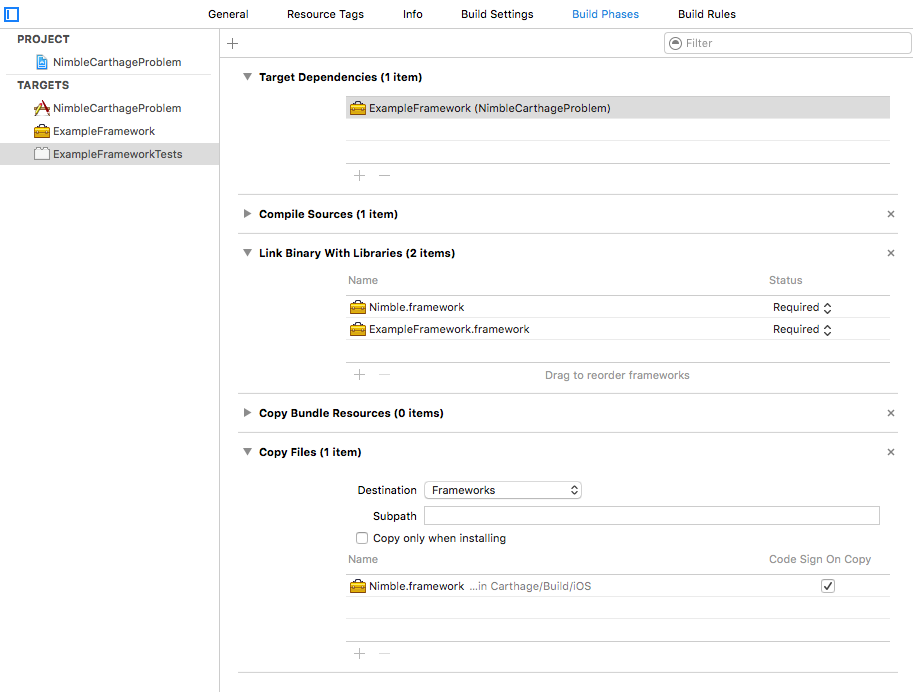
Task: Collapse Link Binary With Libraries section
Action: point(247,253)
